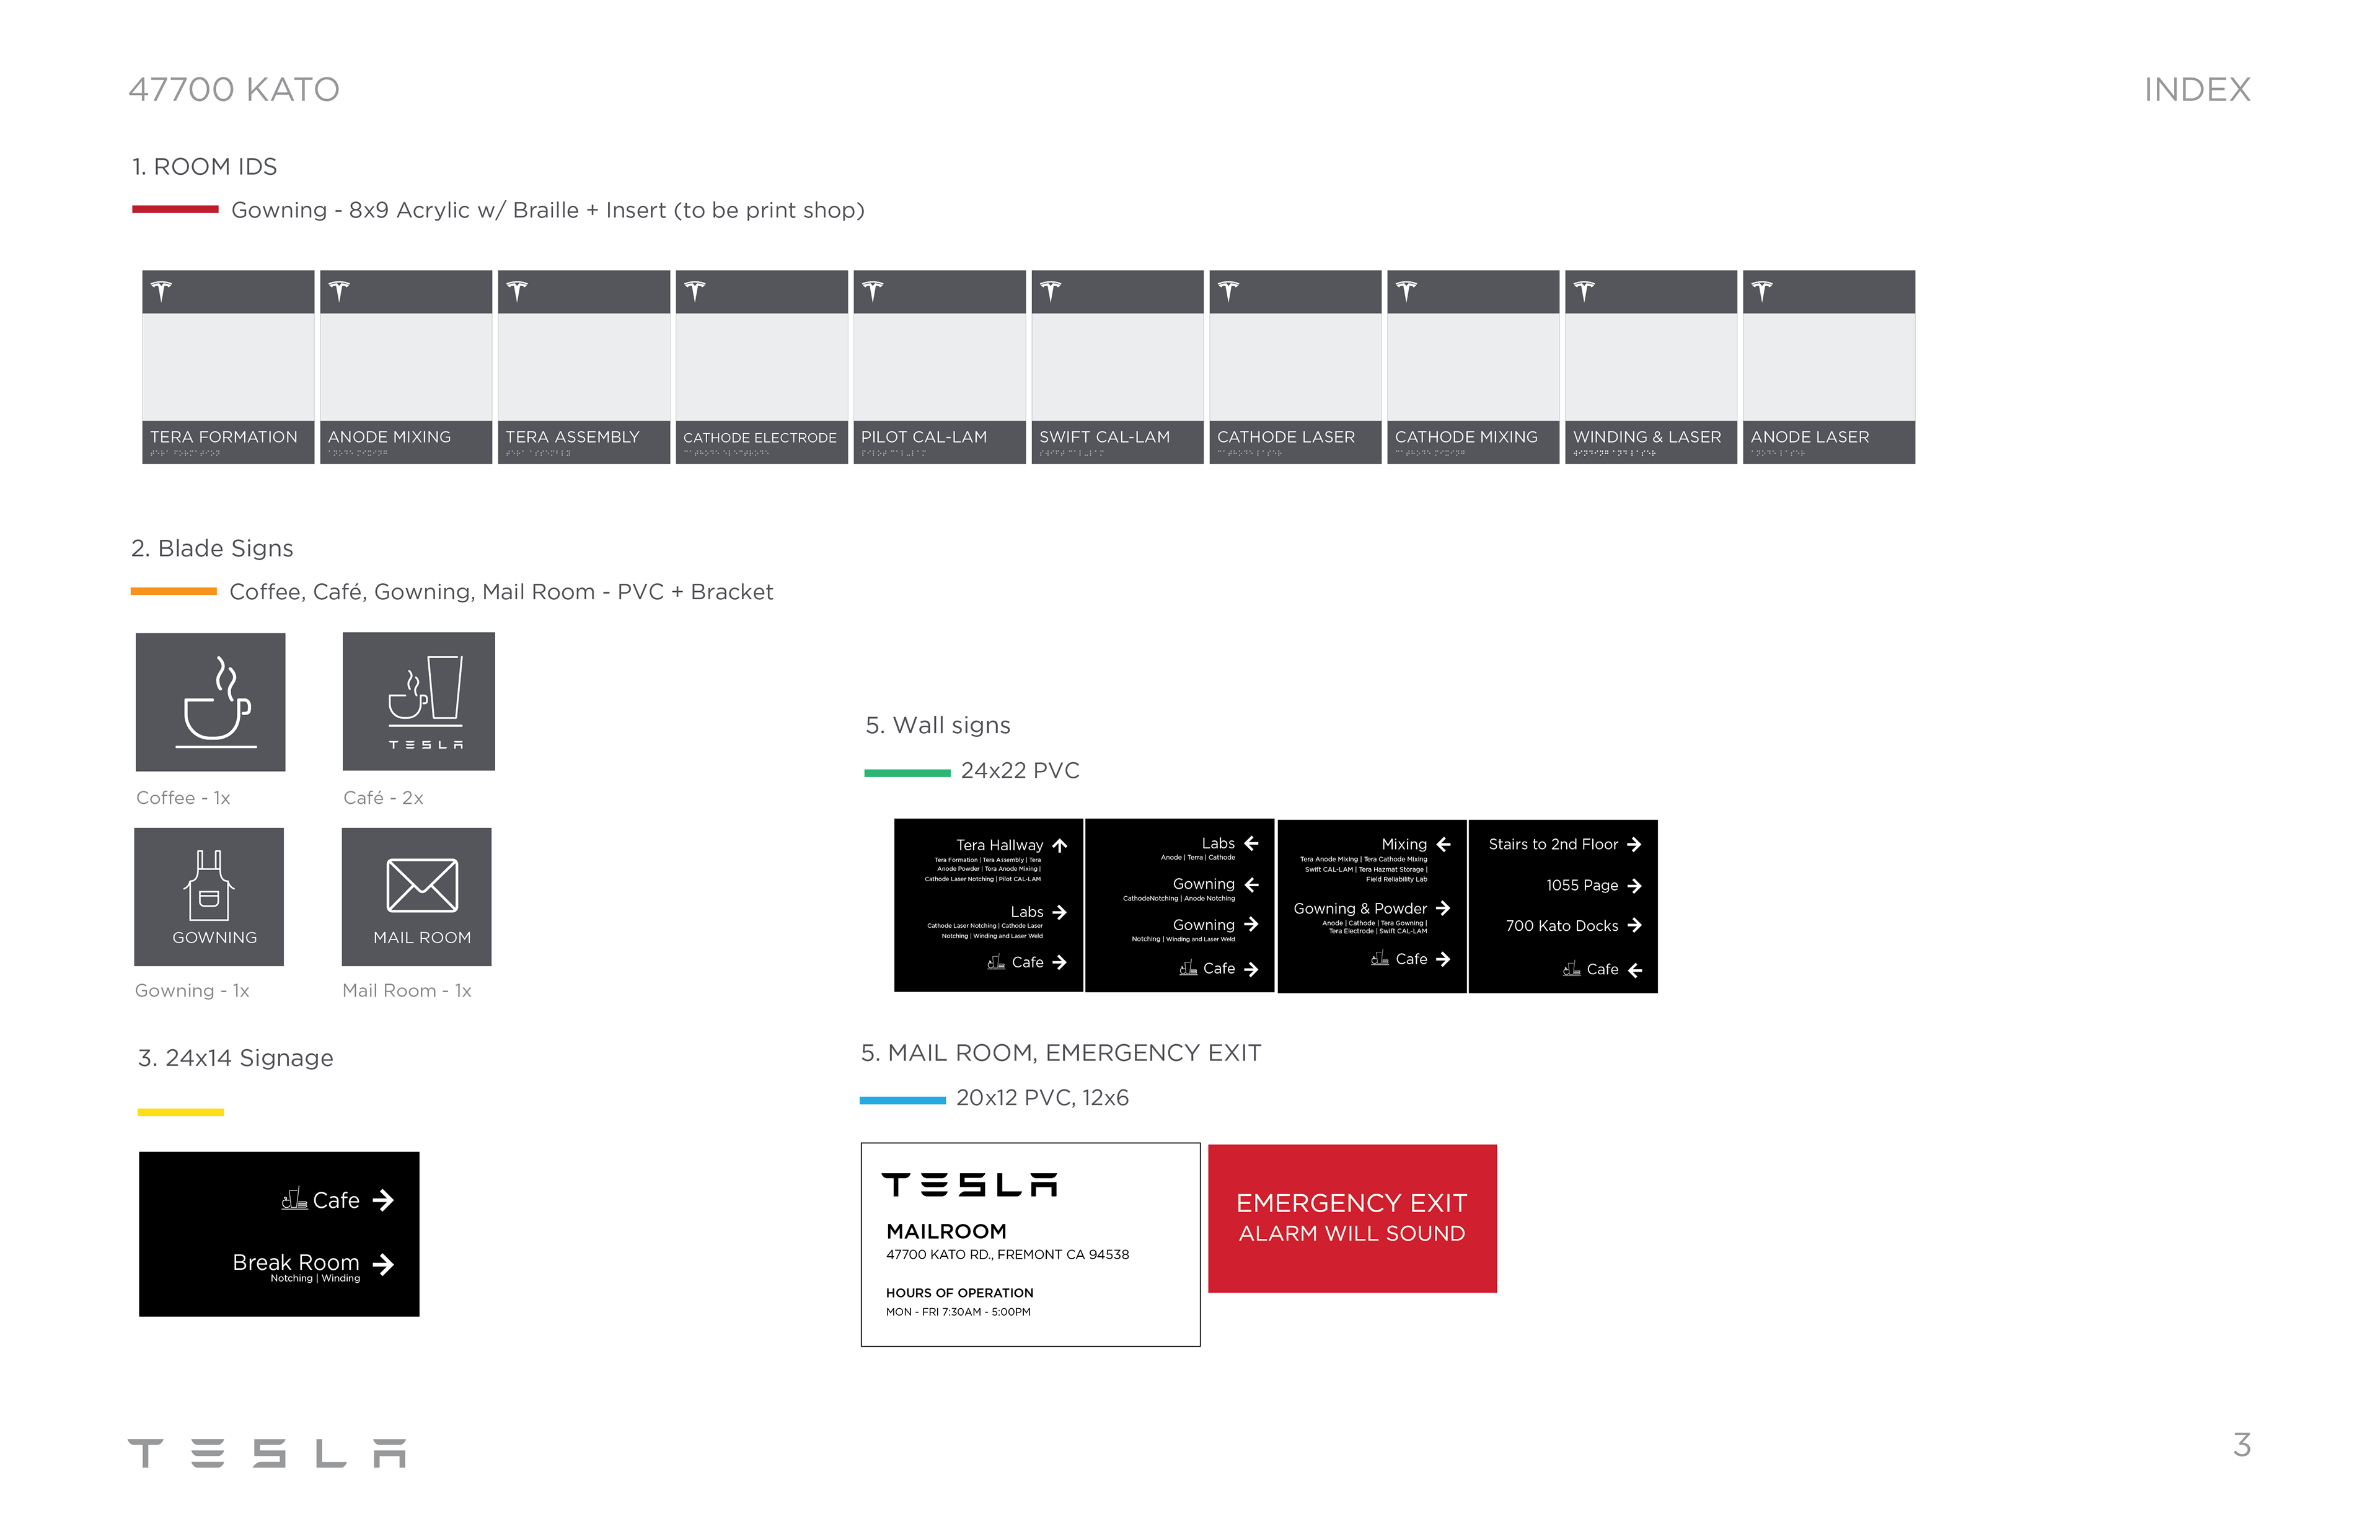Click the Tesla logo on the WINDING & LASER sign
2380x1540 pixels.
[x=1584, y=291]
